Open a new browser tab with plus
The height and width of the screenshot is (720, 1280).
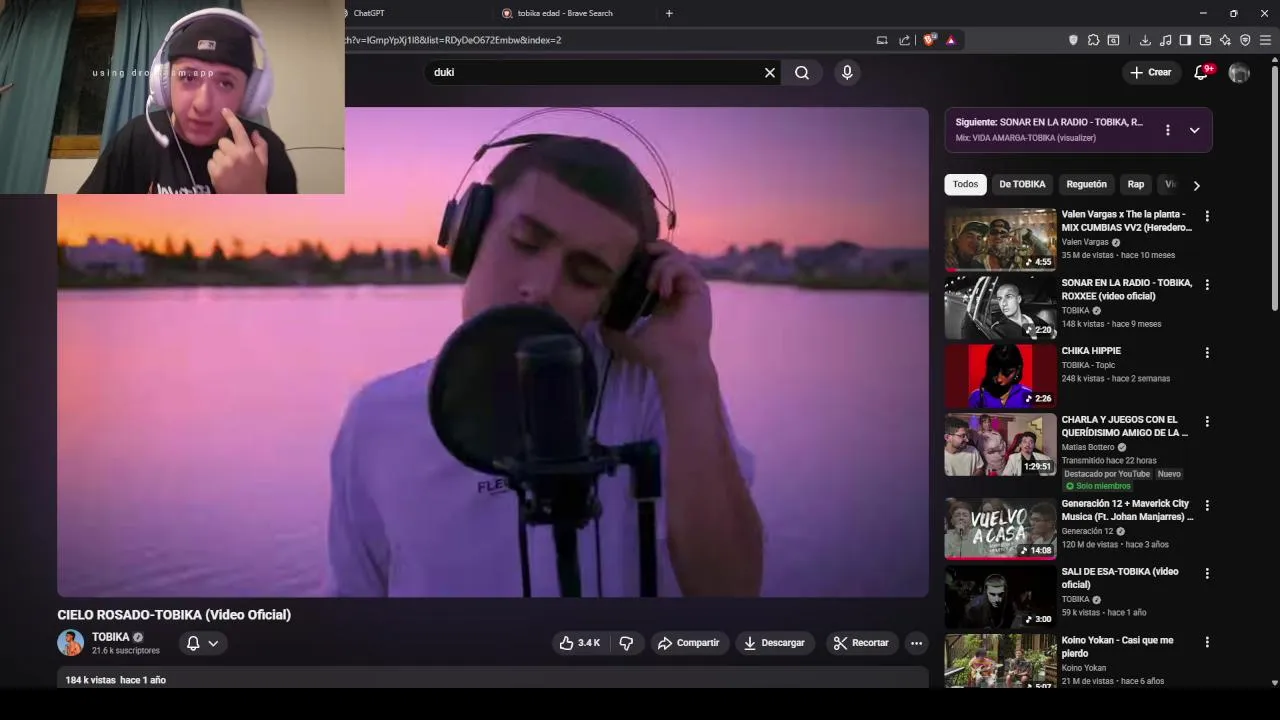pos(669,13)
